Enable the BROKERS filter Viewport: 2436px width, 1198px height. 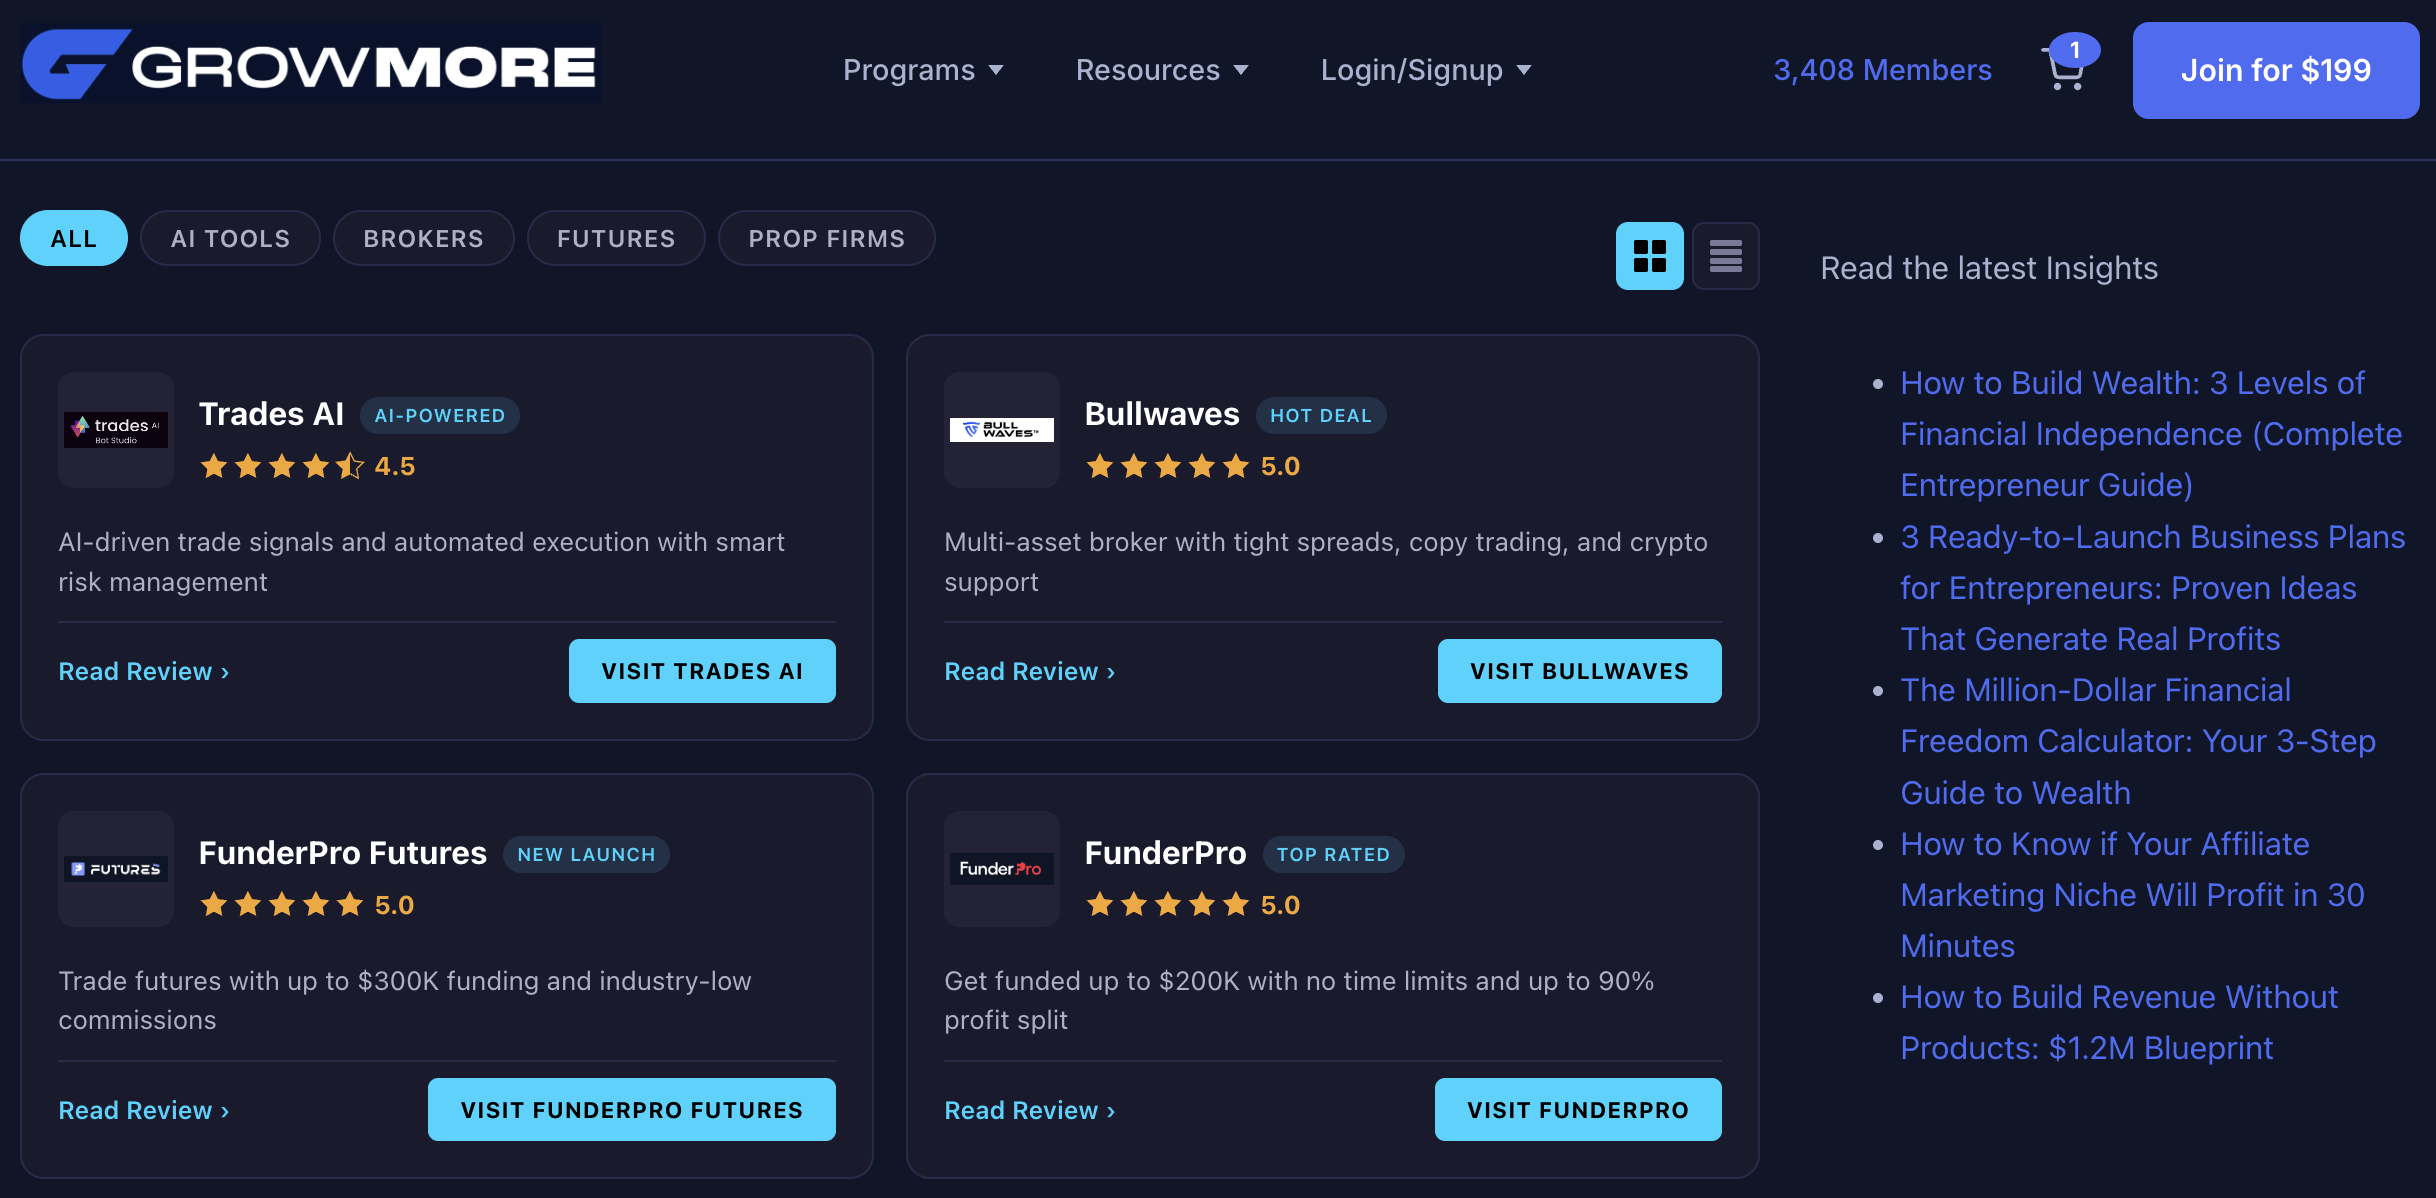[423, 238]
